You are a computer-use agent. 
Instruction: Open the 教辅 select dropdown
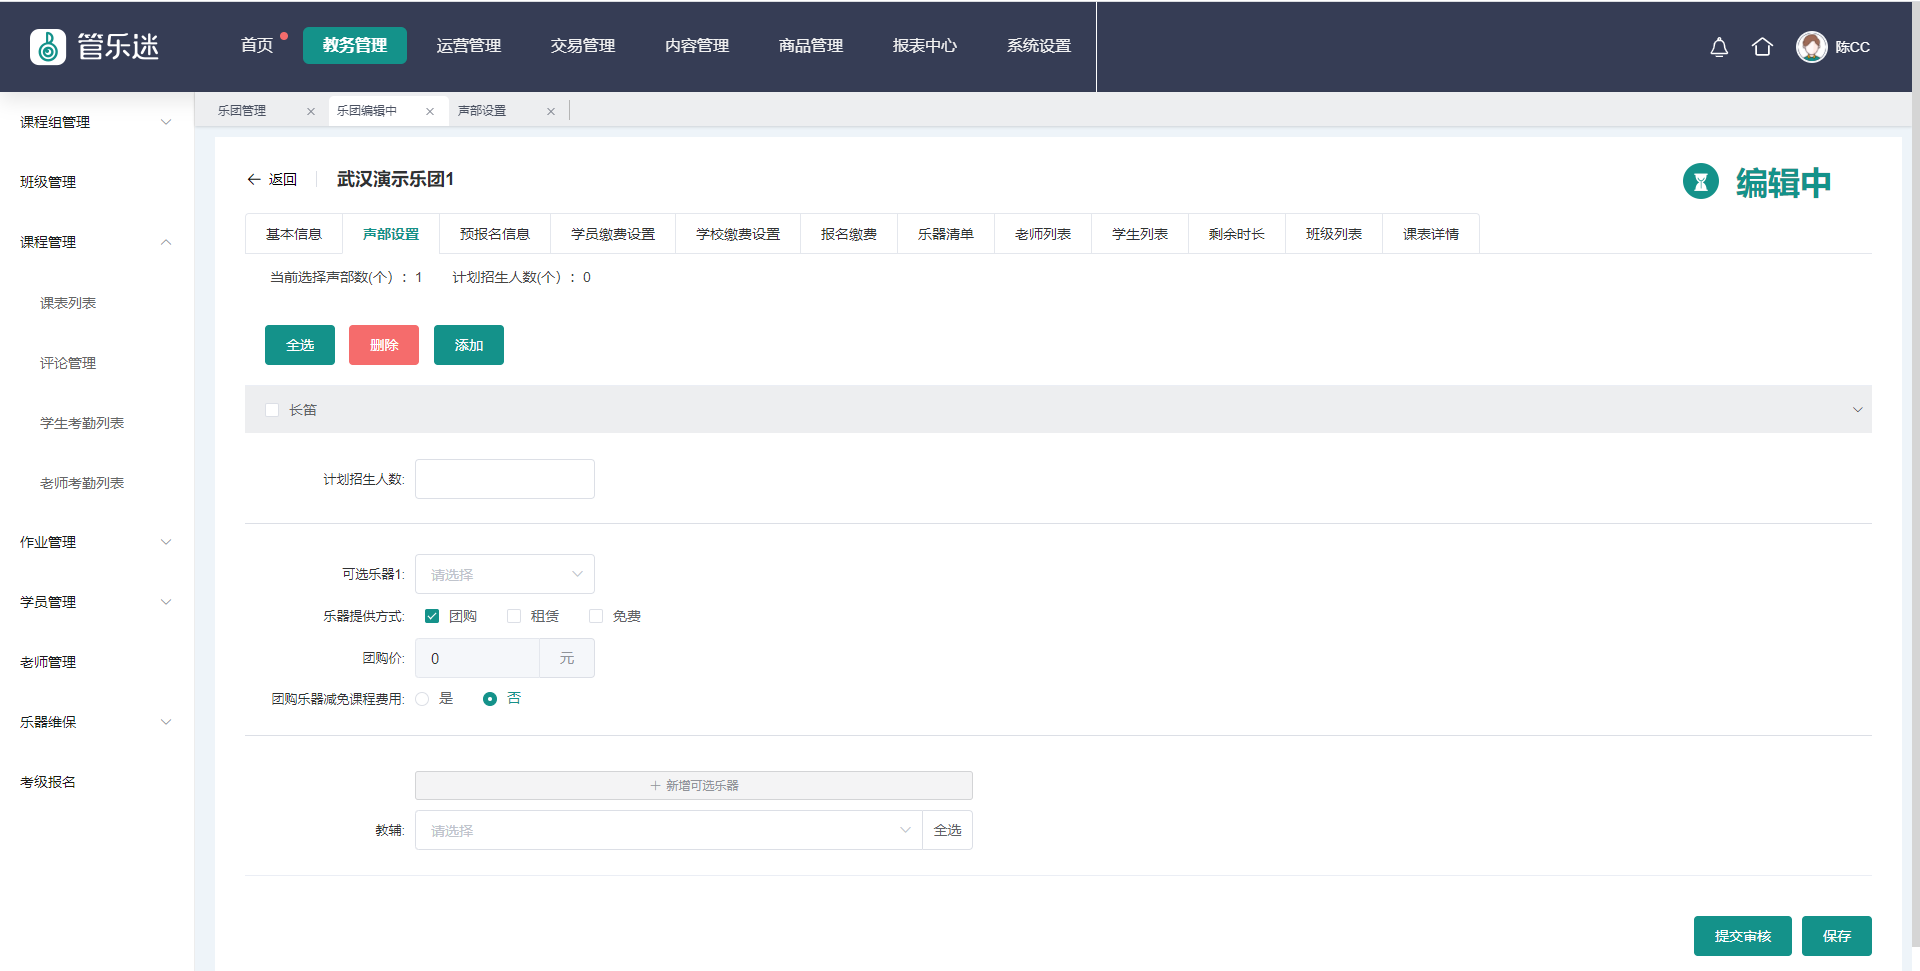coord(667,831)
